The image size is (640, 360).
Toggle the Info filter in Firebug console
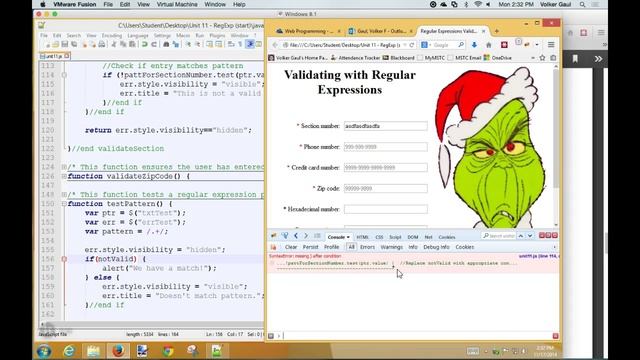[413, 247]
